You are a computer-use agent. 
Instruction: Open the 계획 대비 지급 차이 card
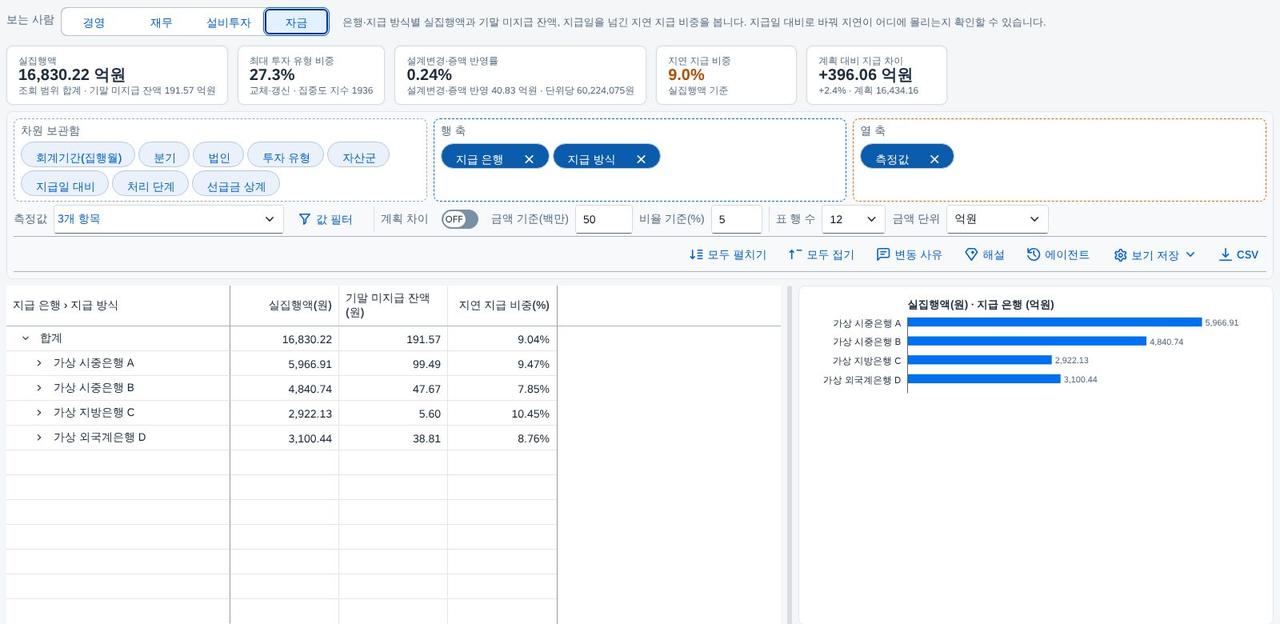pyautogui.click(x=876, y=75)
